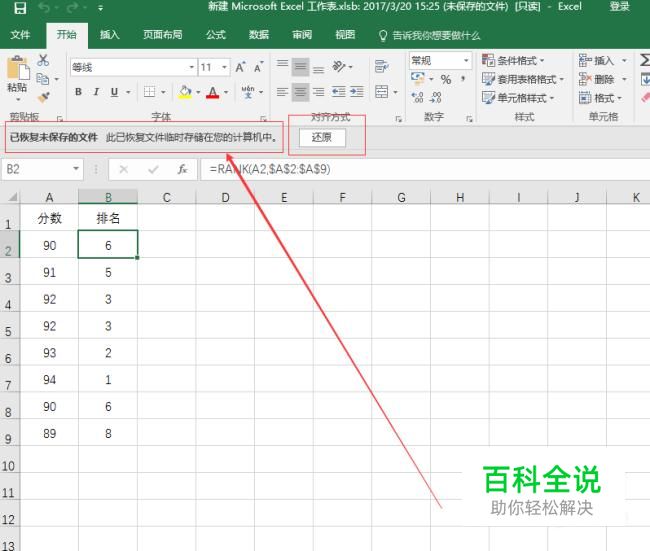Switch to the 视图 tab
Image resolution: width=650 pixels, height=551 pixels.
pos(345,35)
